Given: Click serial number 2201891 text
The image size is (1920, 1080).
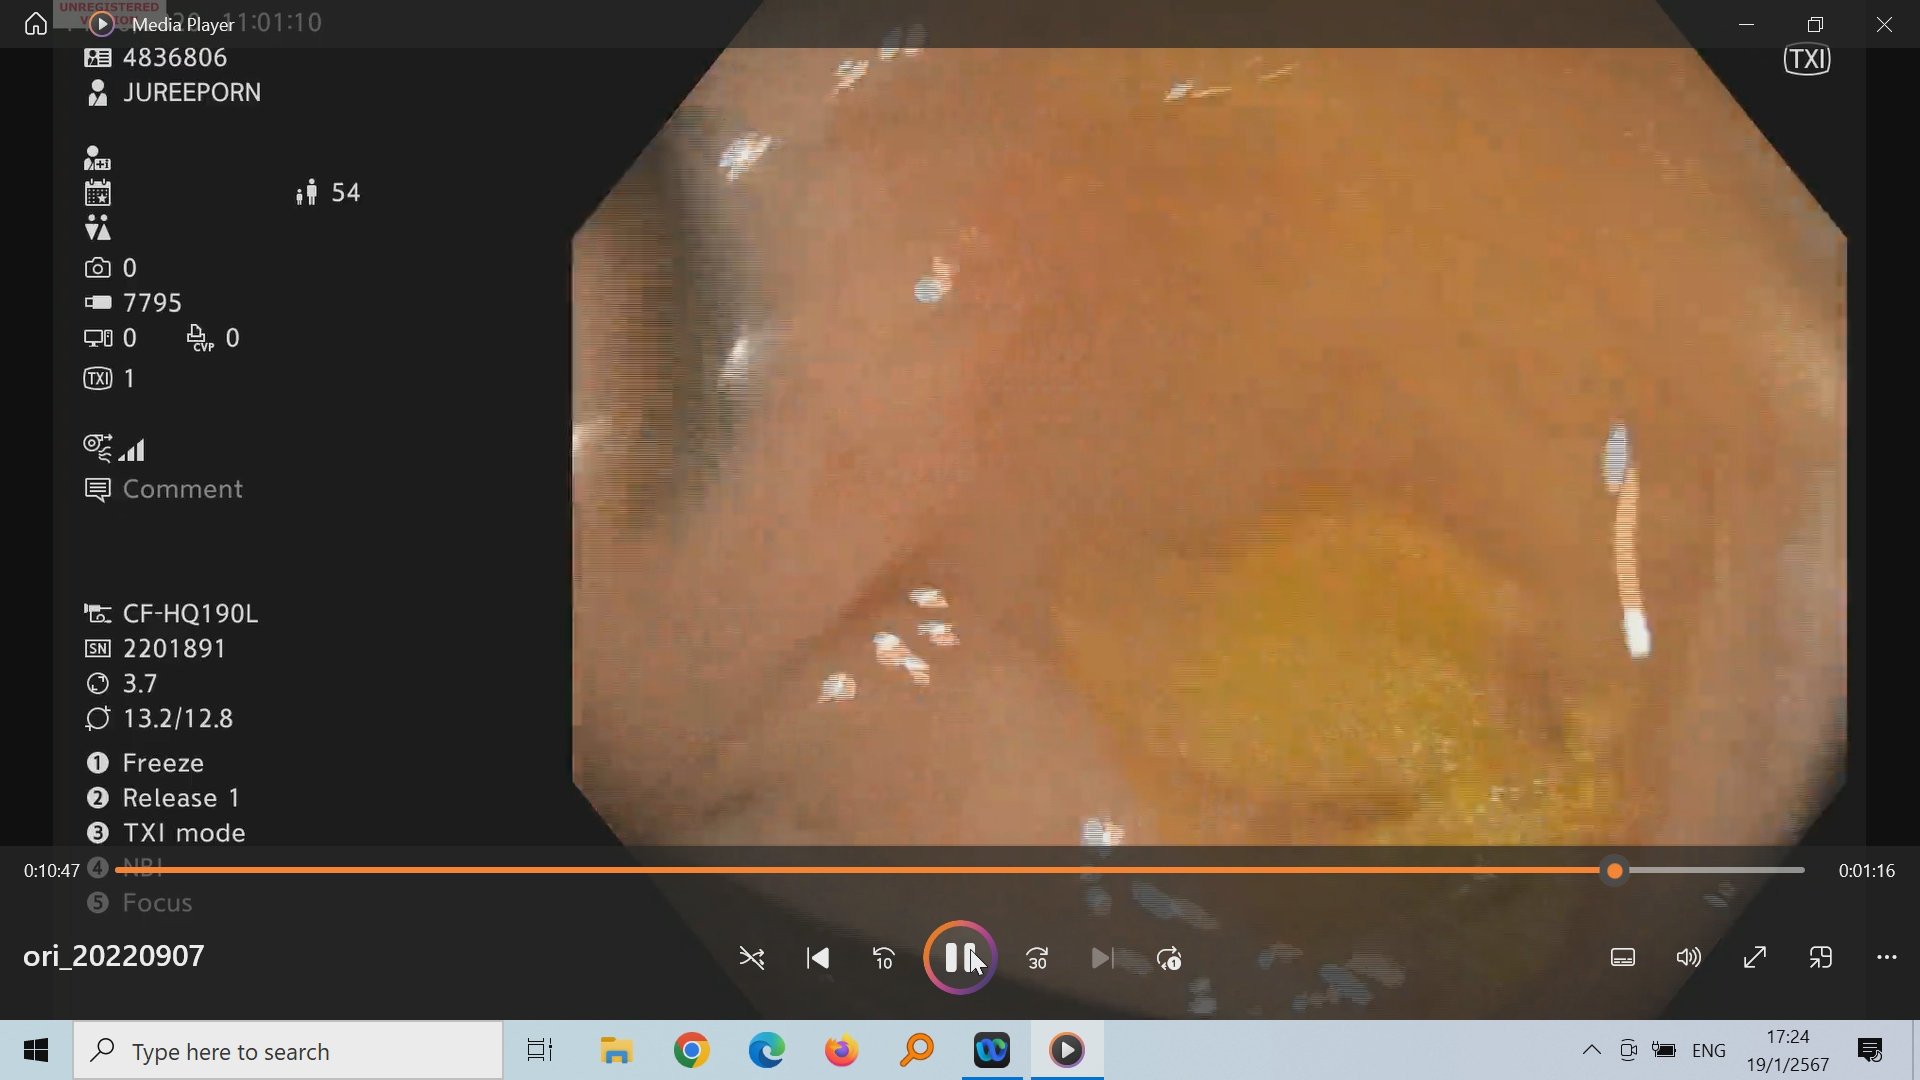Looking at the screenshot, I should coord(175,649).
